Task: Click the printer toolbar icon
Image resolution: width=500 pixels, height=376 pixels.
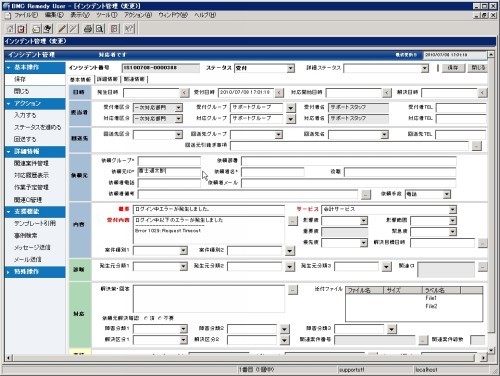Action: click(x=88, y=29)
